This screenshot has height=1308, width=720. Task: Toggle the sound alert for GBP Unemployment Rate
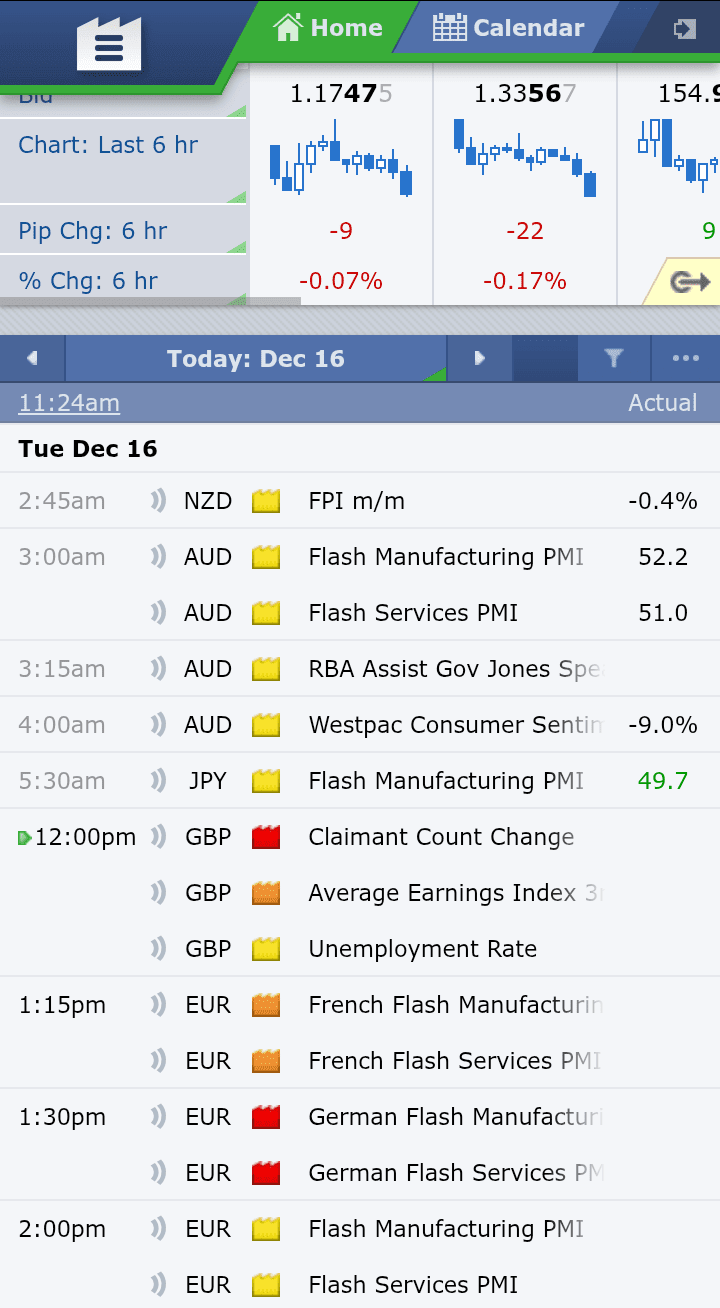tap(158, 949)
